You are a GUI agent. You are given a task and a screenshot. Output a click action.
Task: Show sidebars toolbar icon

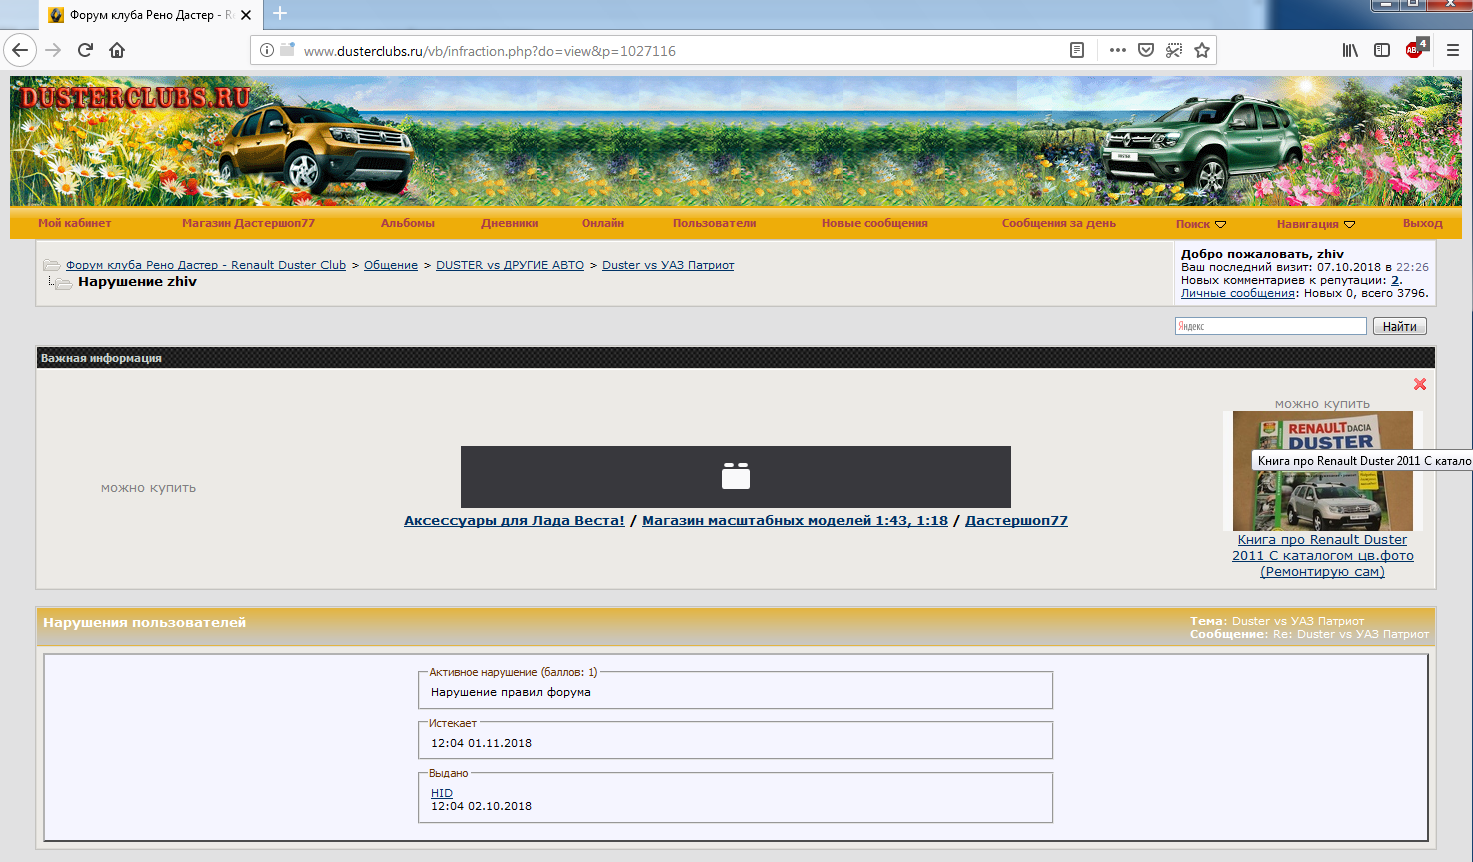1382,50
